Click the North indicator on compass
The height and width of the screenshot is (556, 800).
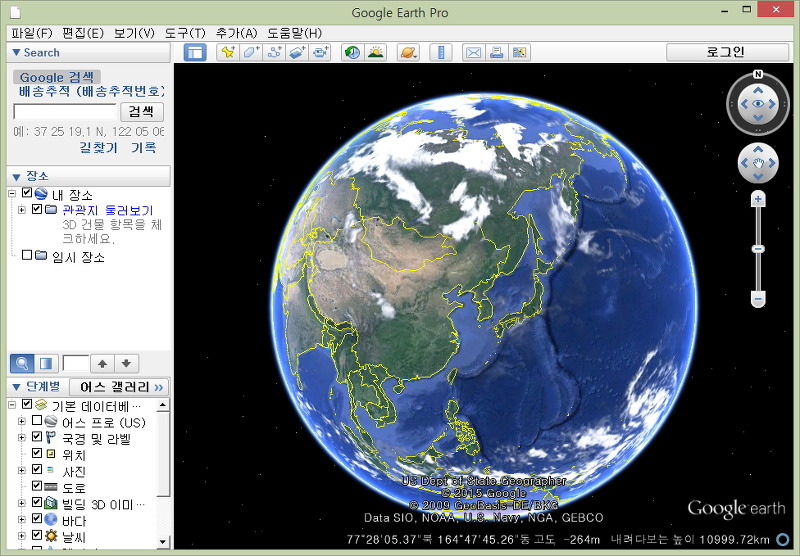pos(758,74)
